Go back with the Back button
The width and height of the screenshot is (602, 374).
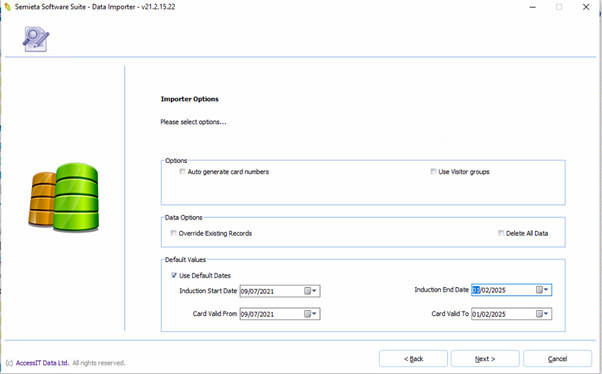[x=413, y=359]
